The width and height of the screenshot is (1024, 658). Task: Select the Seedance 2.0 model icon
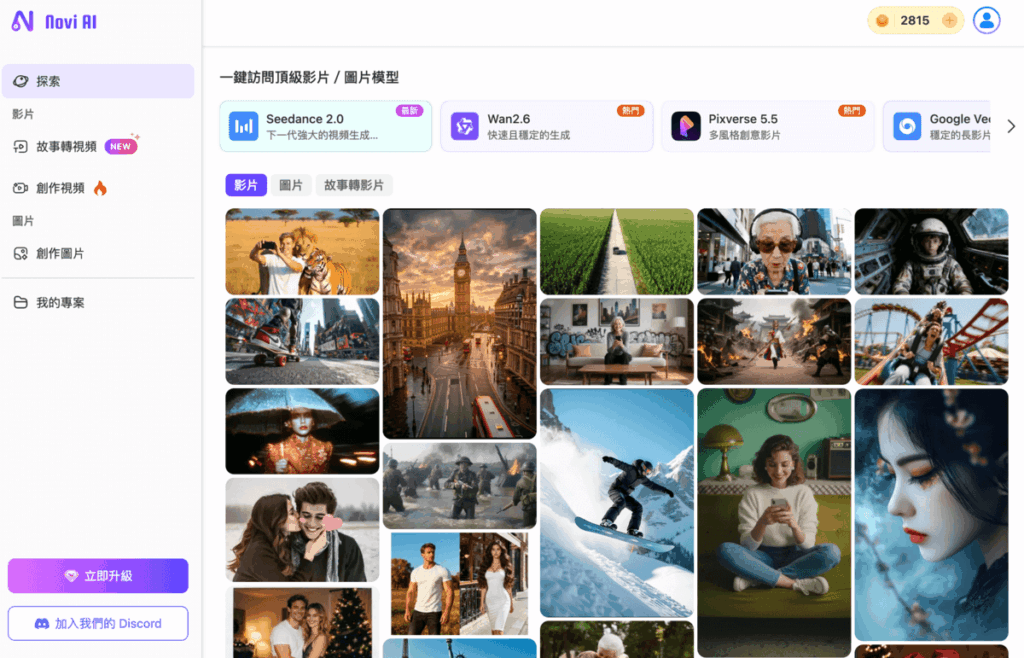(x=243, y=125)
